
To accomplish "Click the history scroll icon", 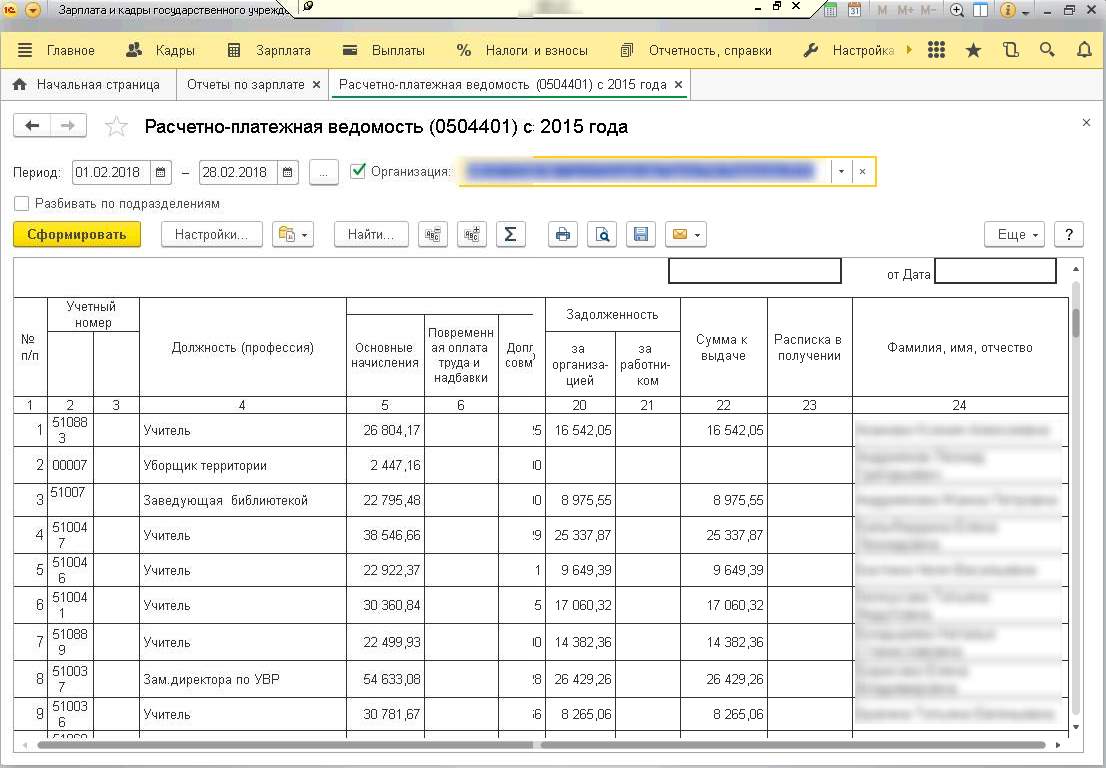I will 1010,50.
